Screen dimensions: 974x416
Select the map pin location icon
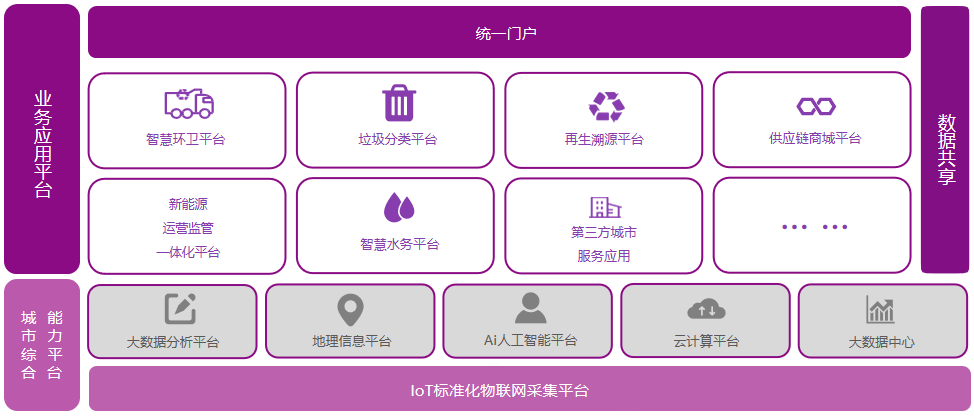coord(351,309)
